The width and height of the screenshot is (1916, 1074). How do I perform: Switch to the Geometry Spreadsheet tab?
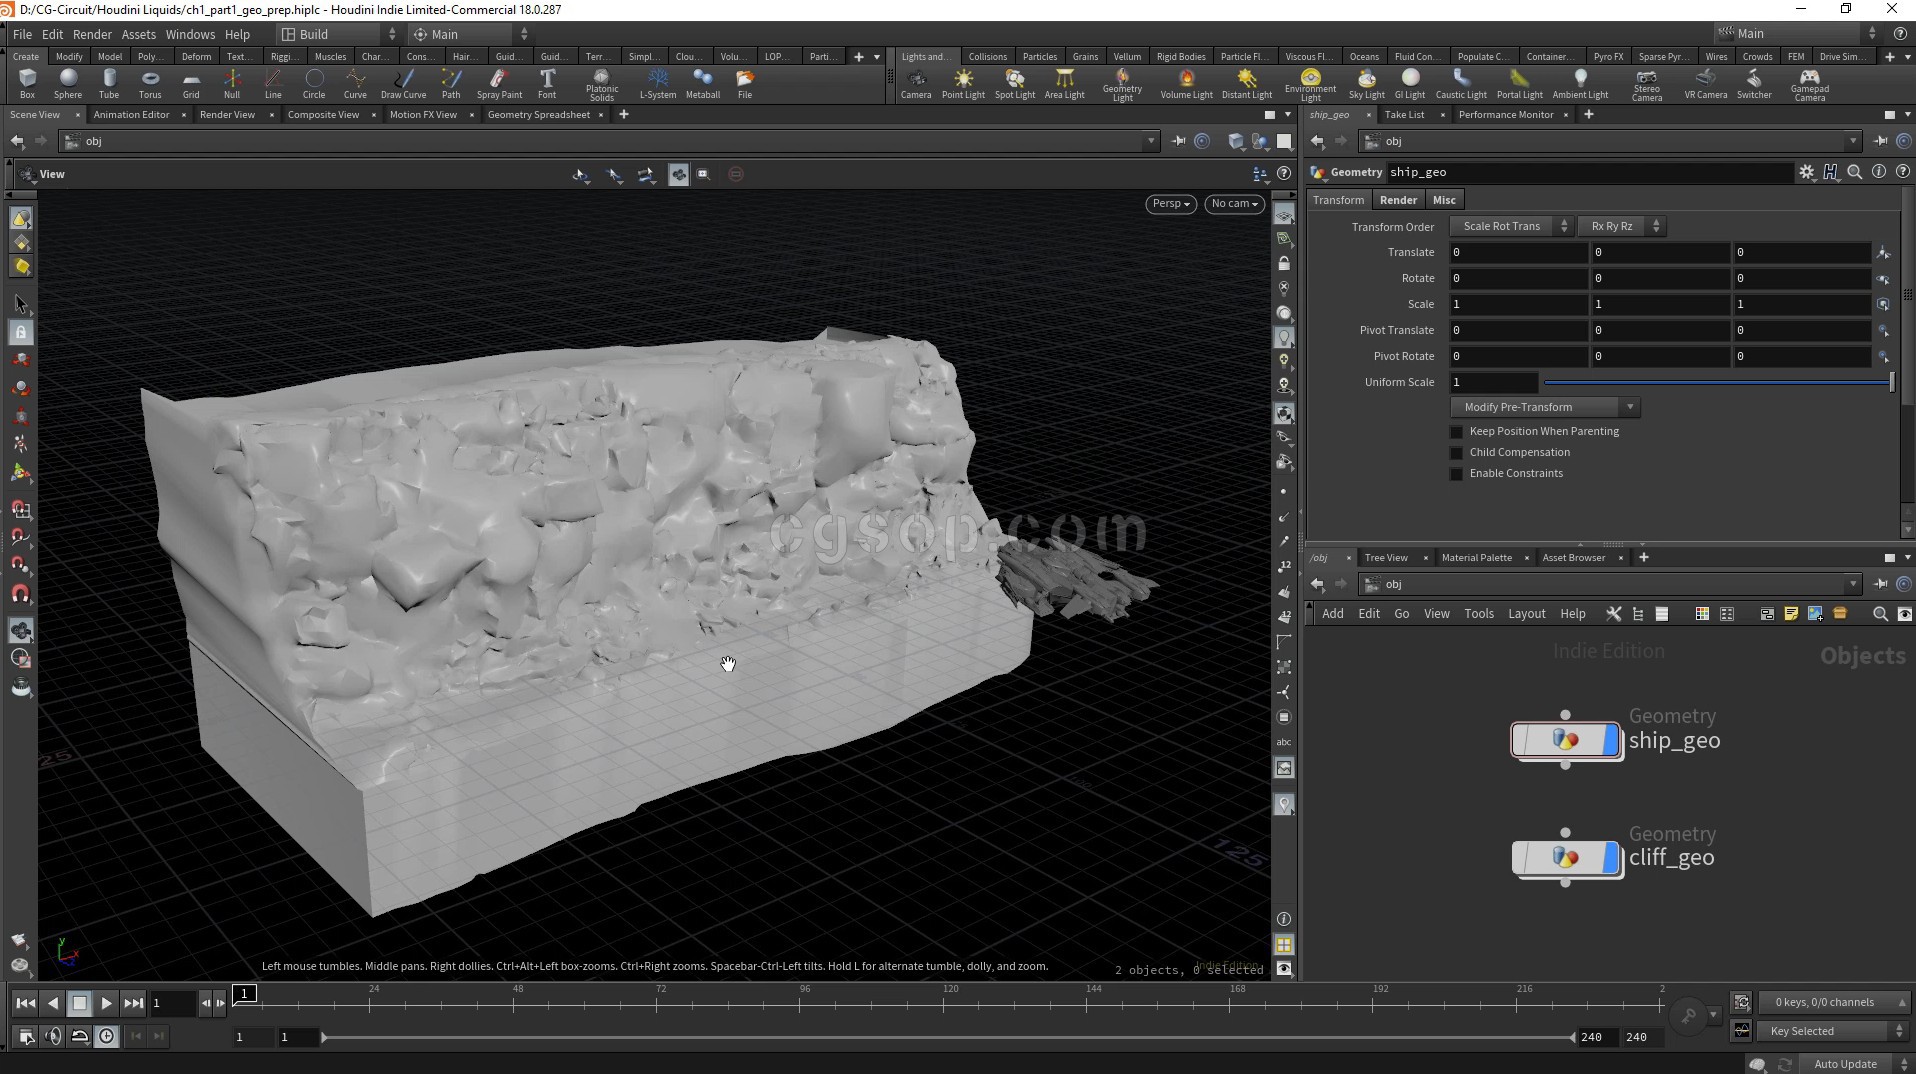coord(538,115)
